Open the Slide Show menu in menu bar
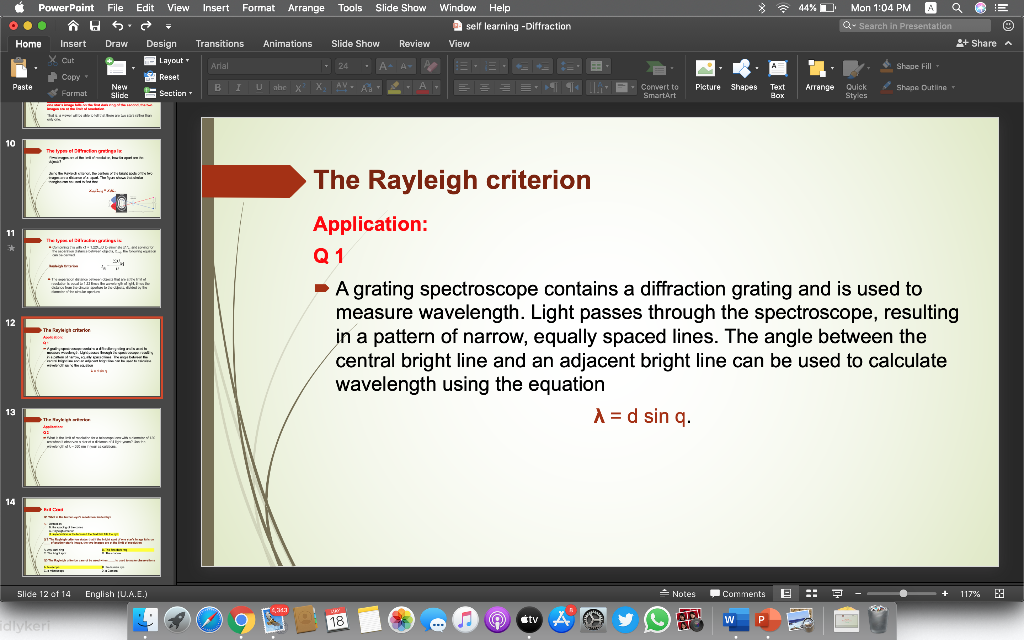The height and width of the screenshot is (640, 1024). (400, 7)
